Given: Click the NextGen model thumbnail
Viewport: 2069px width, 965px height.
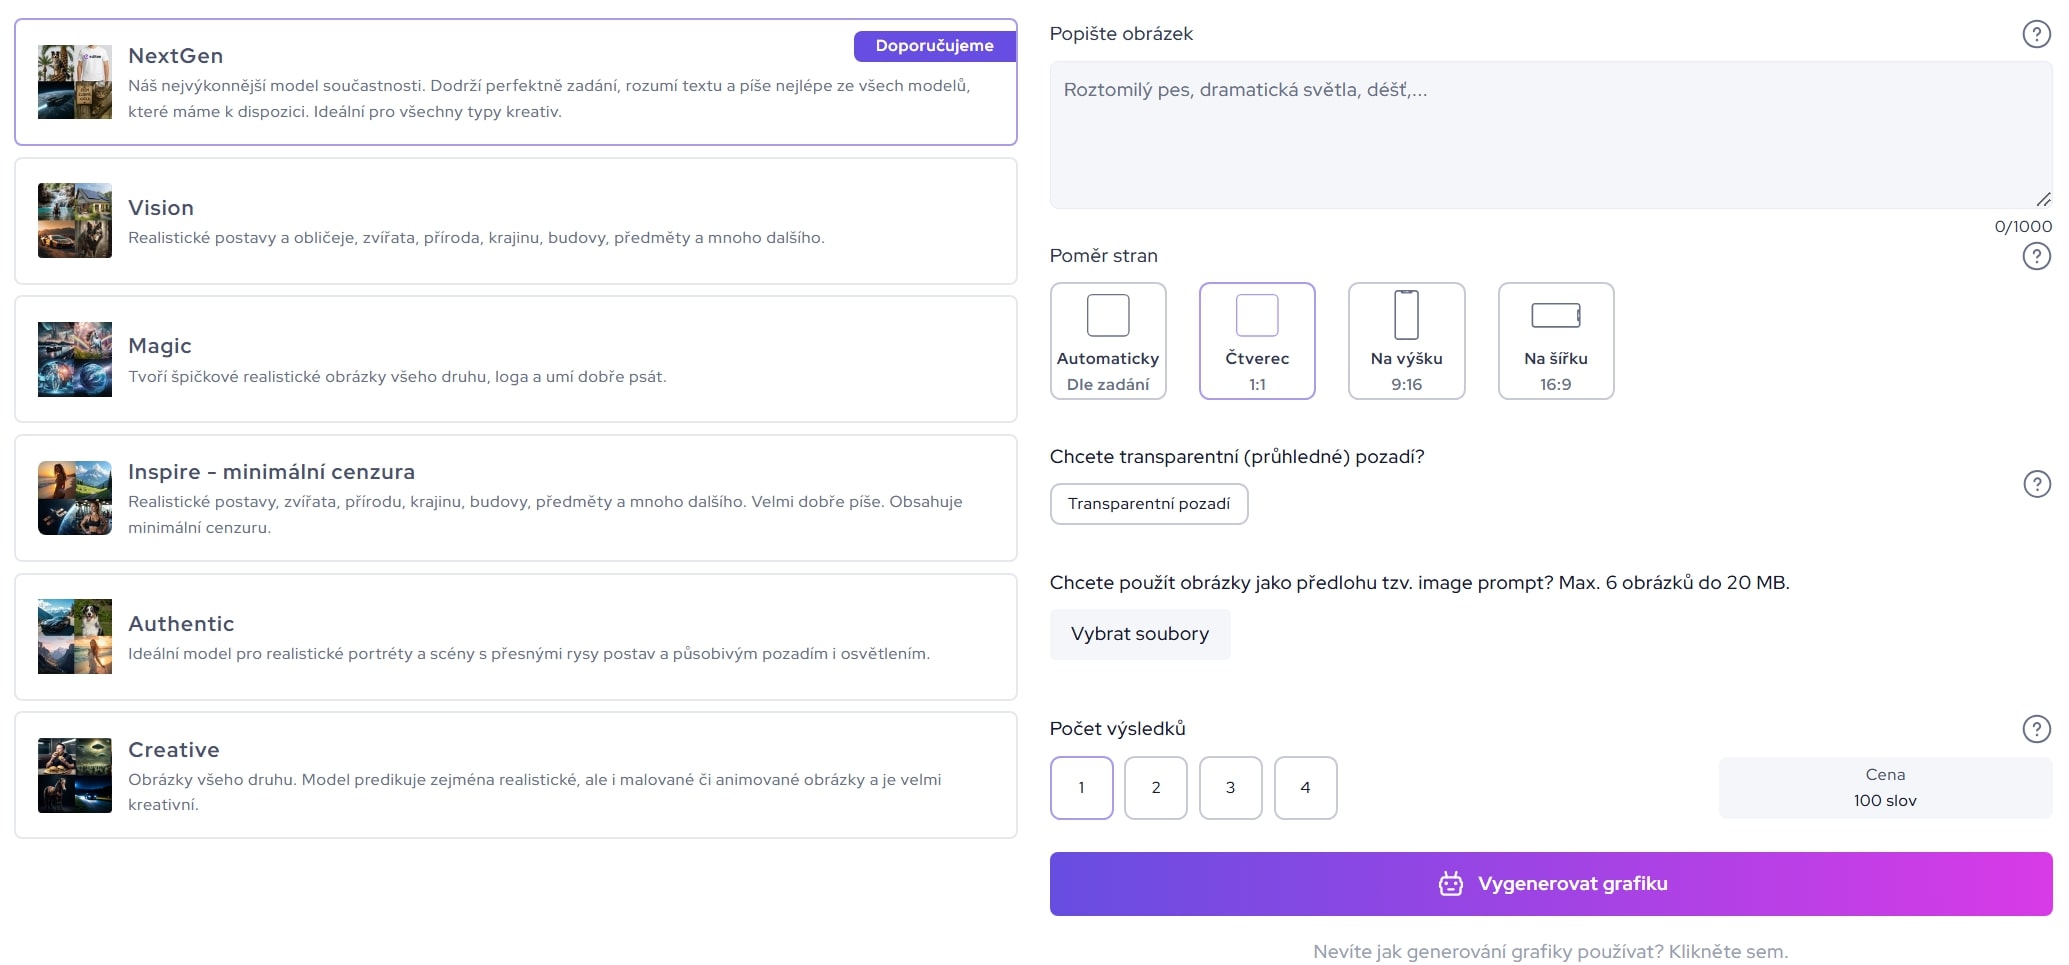Looking at the screenshot, I should pos(75,82).
